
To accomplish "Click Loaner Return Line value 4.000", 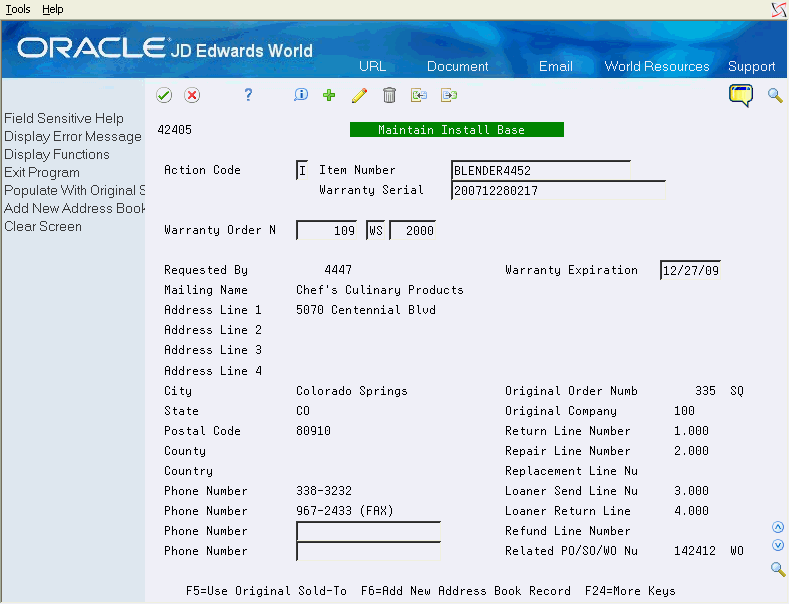I will click(691, 511).
